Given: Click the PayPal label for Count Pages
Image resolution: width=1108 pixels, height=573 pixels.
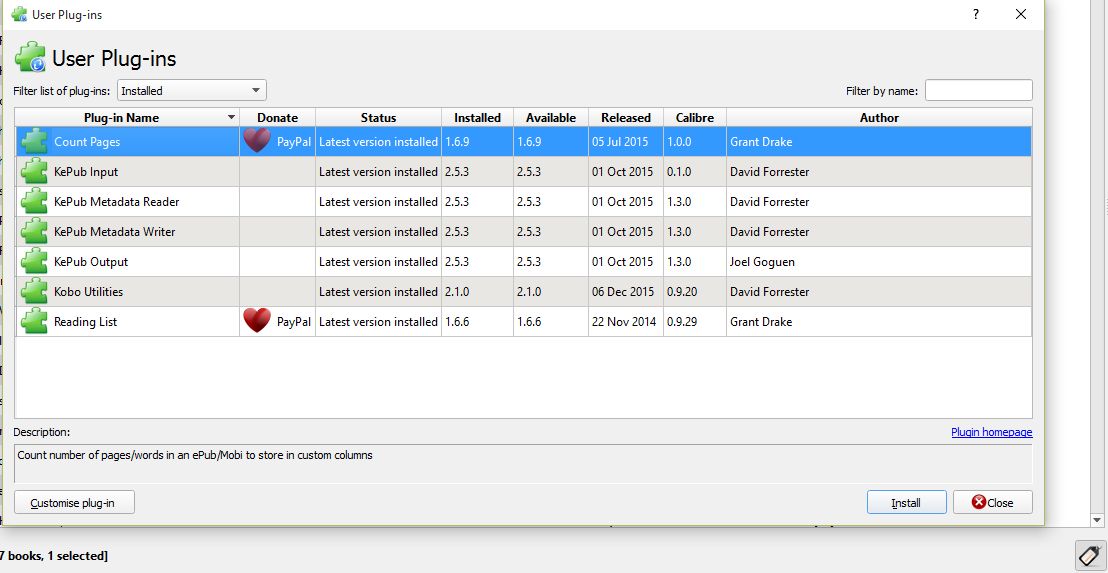Looking at the screenshot, I should [293, 141].
